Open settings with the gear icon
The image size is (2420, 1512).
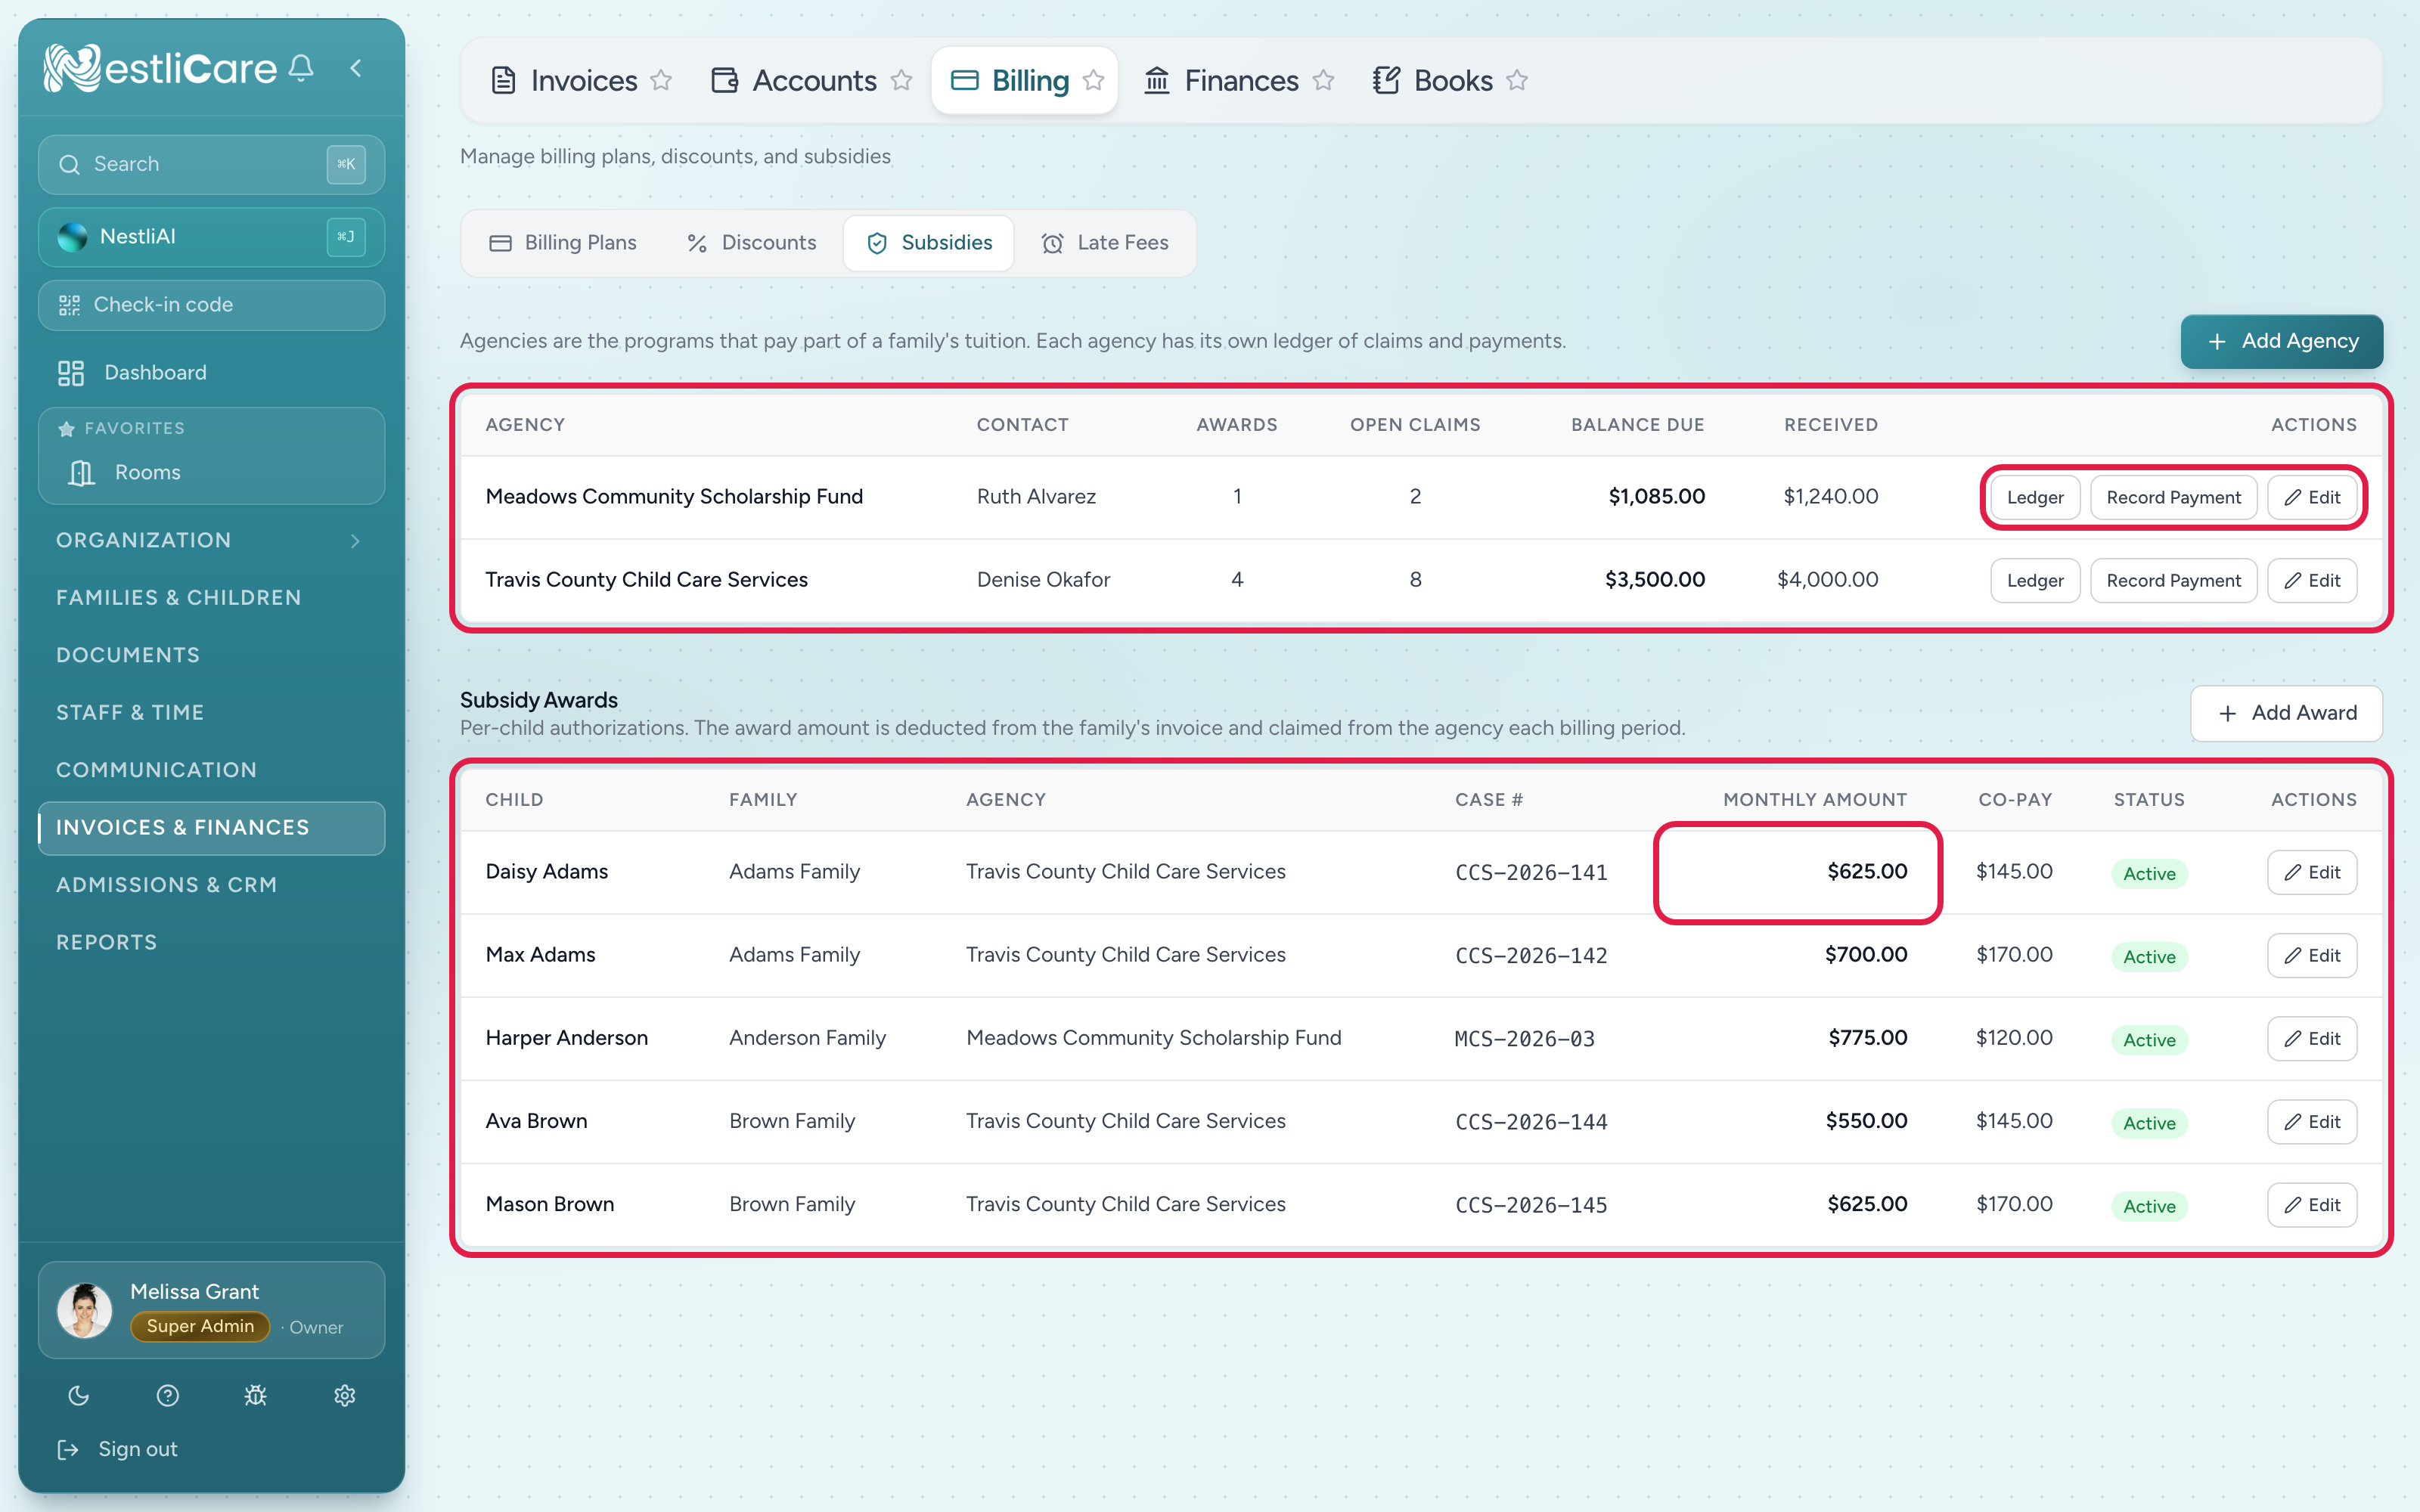pyautogui.click(x=345, y=1396)
